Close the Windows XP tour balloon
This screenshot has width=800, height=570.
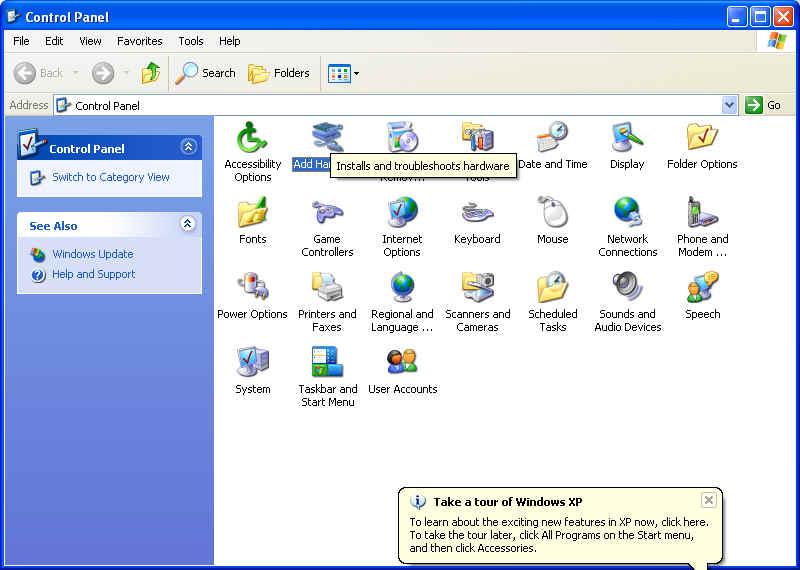click(708, 500)
